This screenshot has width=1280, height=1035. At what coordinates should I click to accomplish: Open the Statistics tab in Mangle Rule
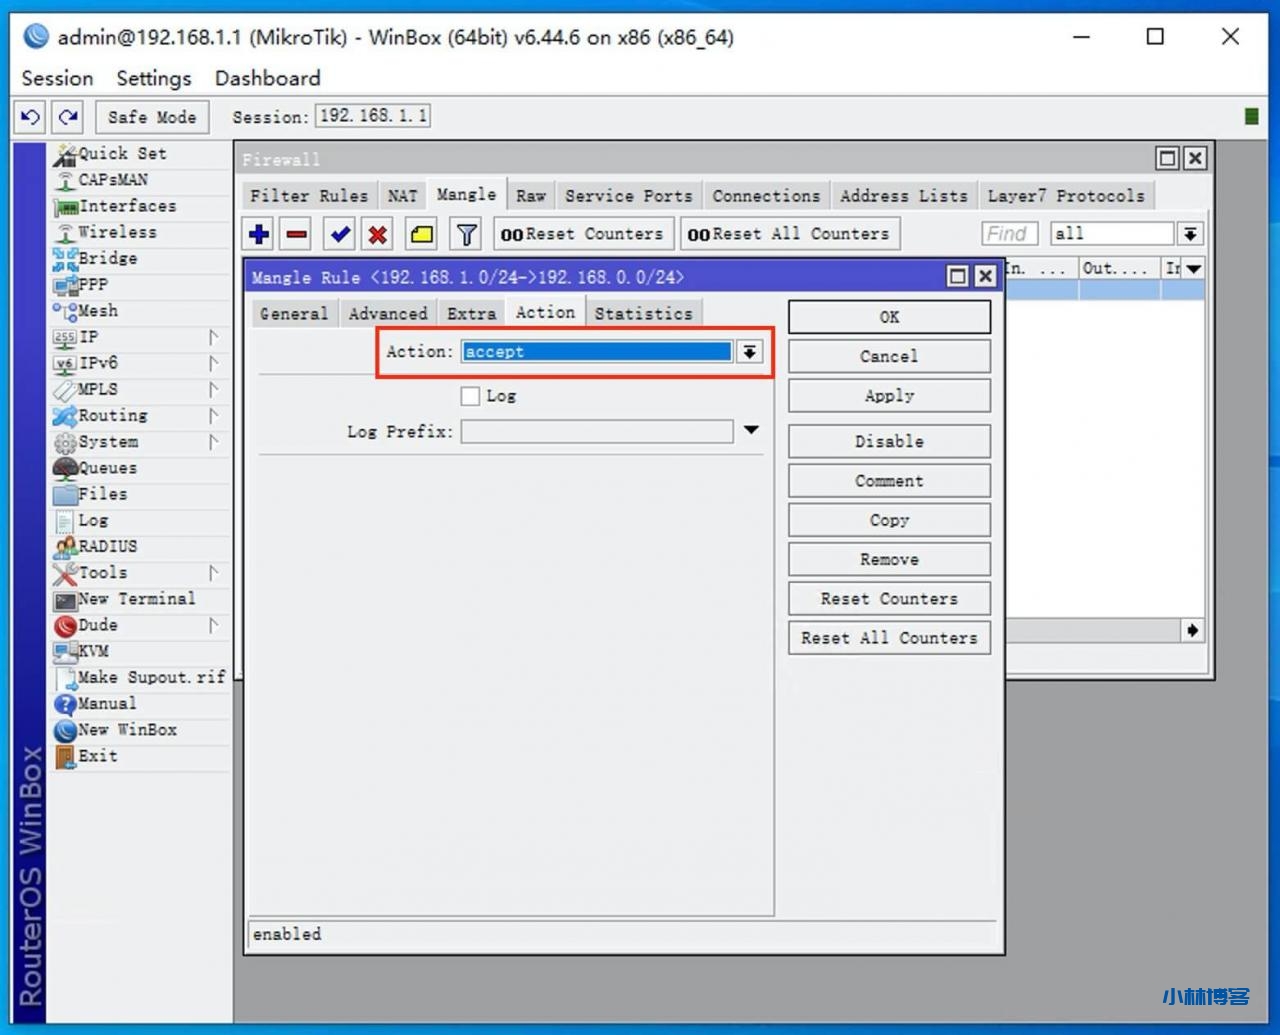click(643, 313)
